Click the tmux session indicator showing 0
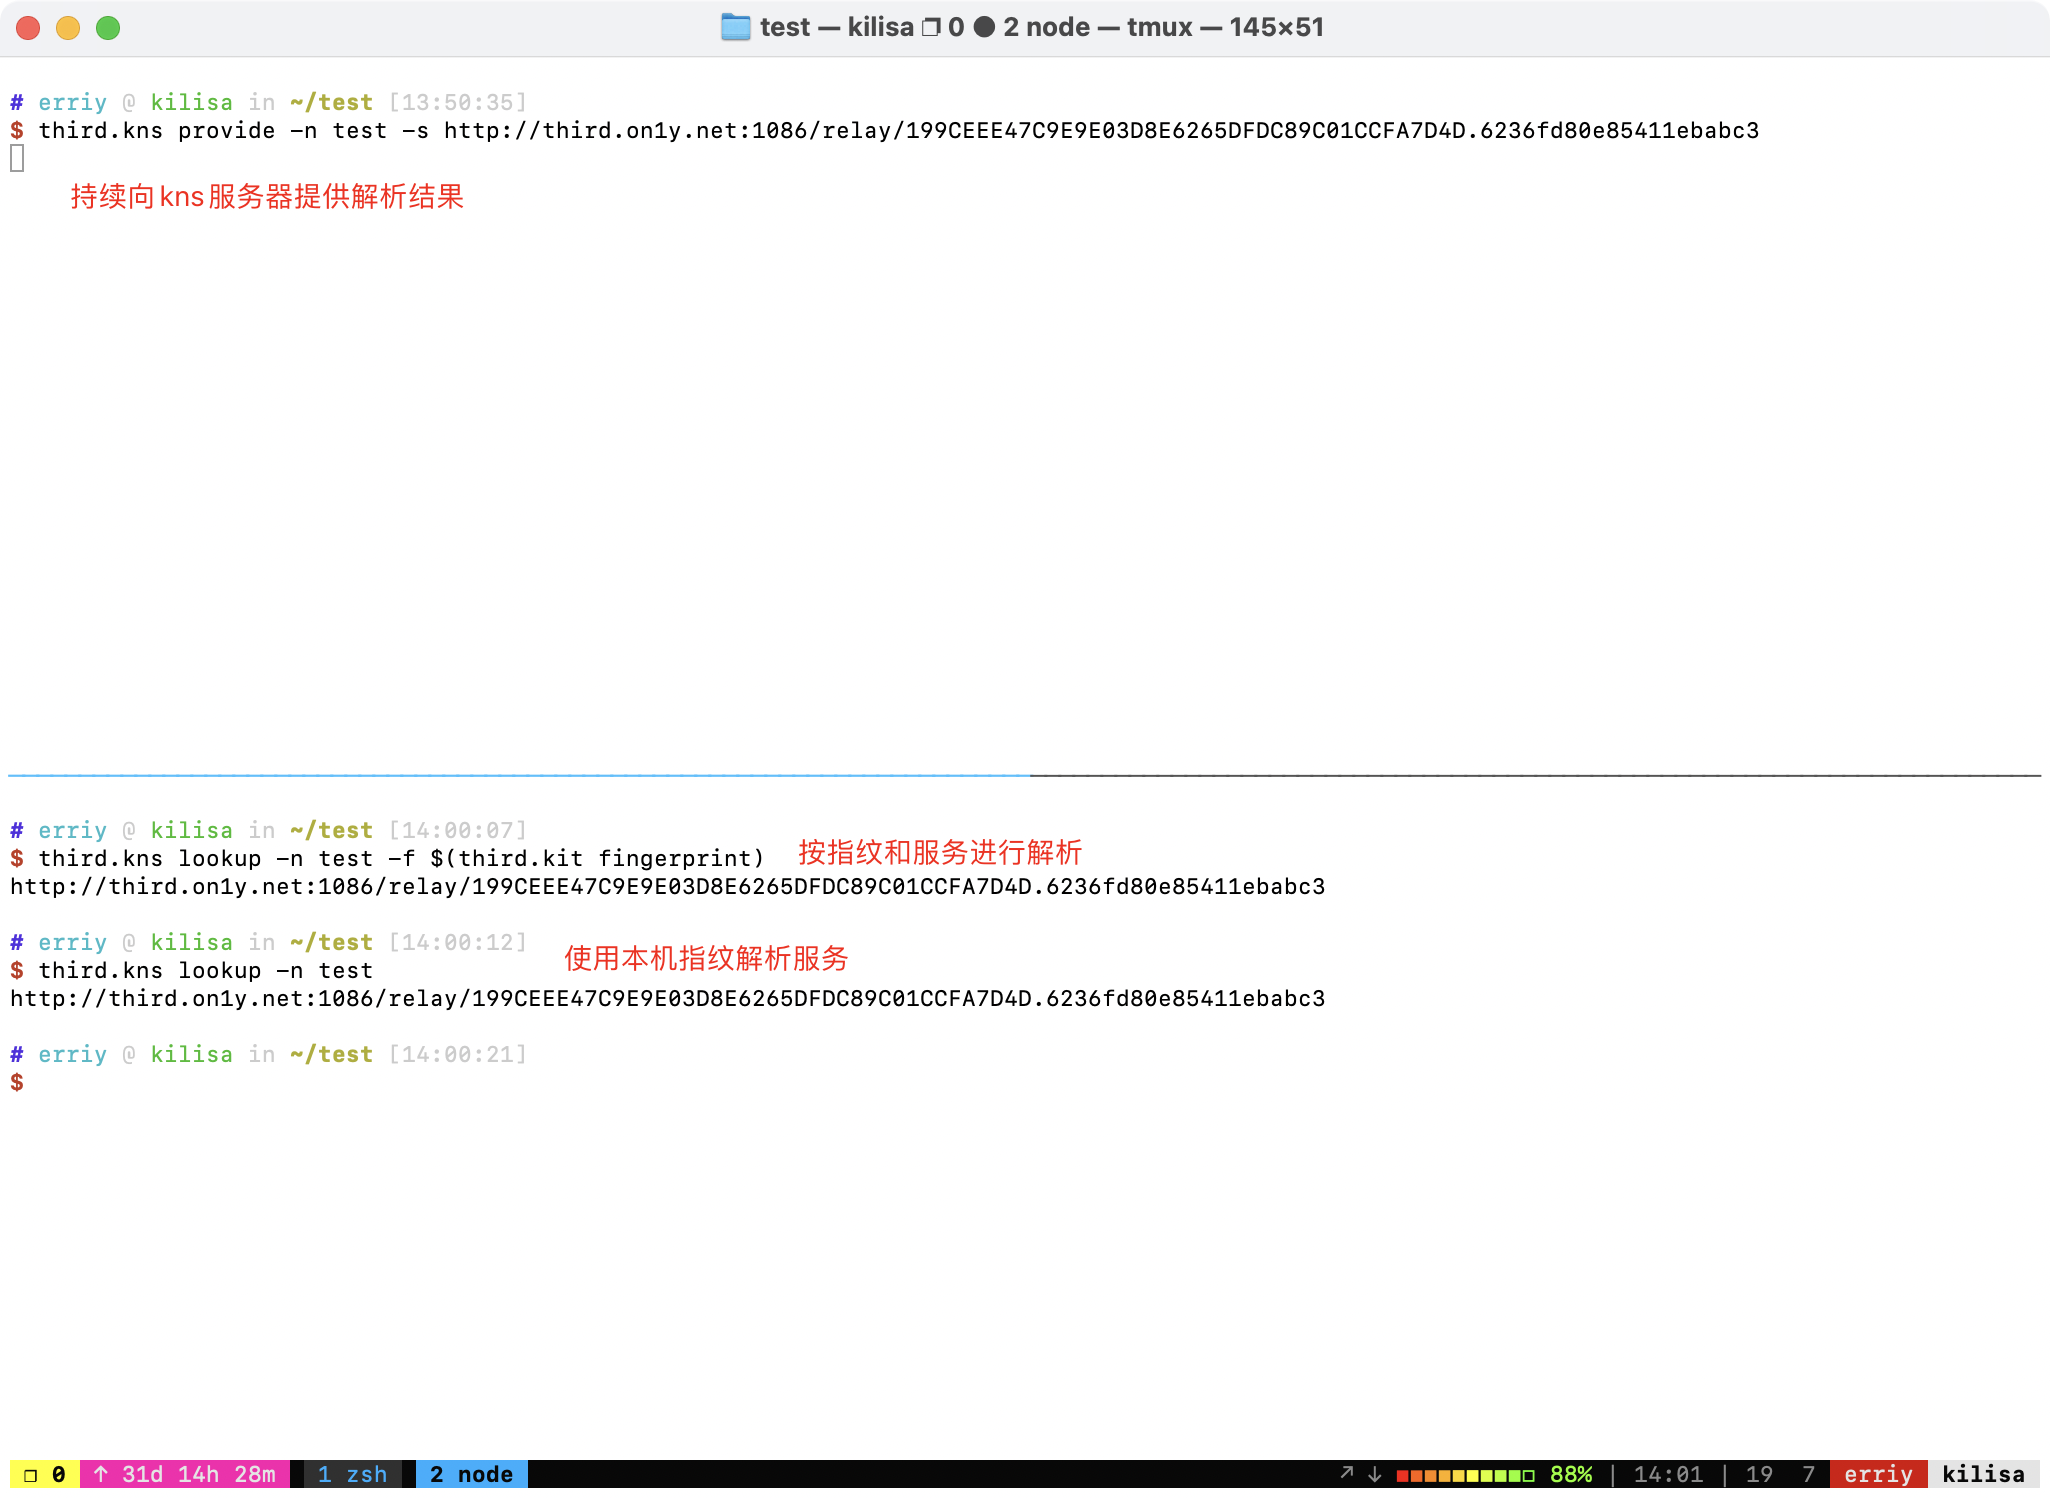Image resolution: width=2050 pixels, height=1498 pixels. (x=44, y=1474)
